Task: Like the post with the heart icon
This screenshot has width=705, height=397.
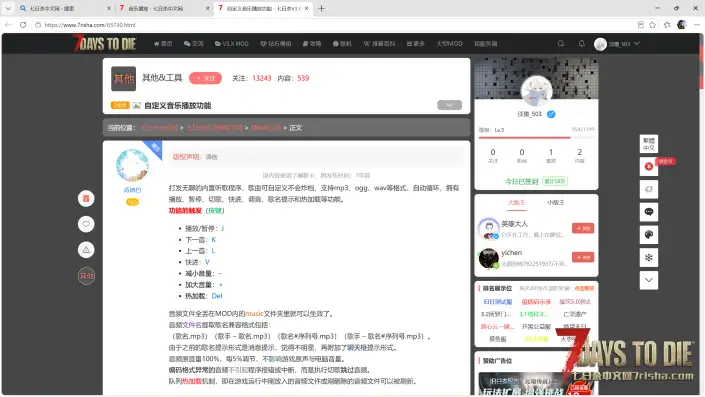Action: coord(86,224)
